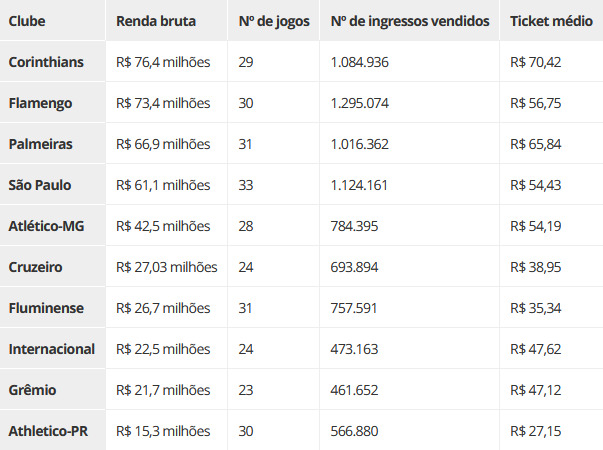Screen dimensions: 603x450
Task: Select the Palmeiras club name cell
Action: click(40, 144)
